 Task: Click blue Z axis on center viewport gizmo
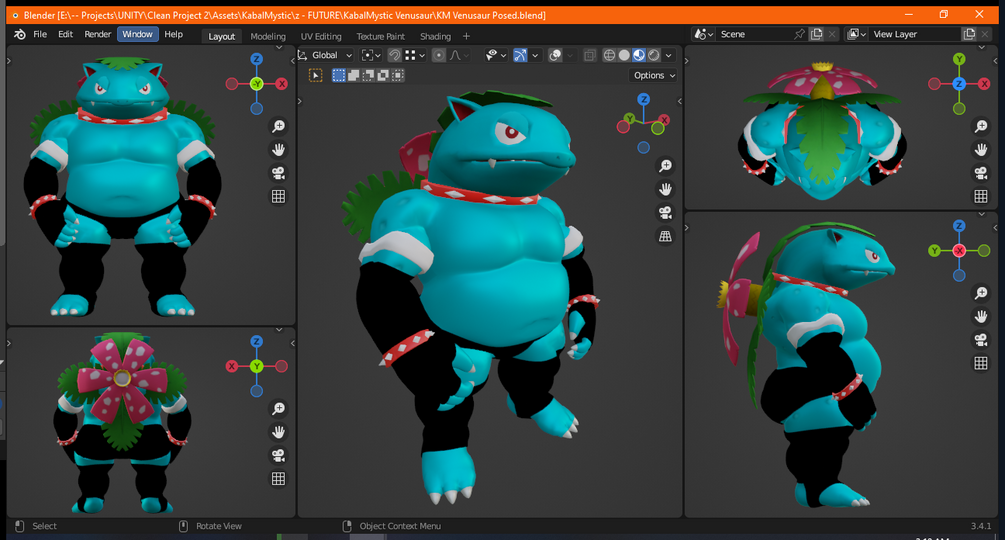click(x=644, y=99)
